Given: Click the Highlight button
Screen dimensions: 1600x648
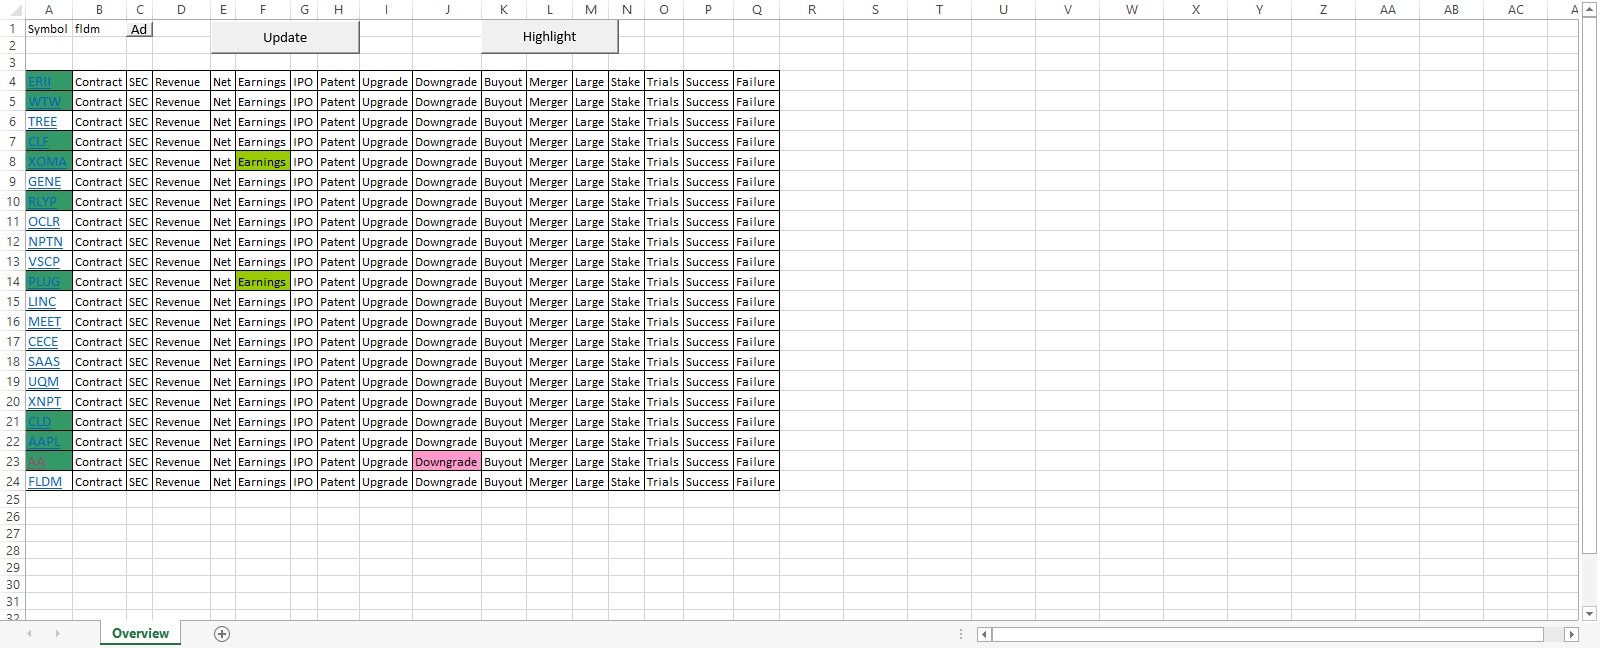Looking at the screenshot, I should 549,37.
